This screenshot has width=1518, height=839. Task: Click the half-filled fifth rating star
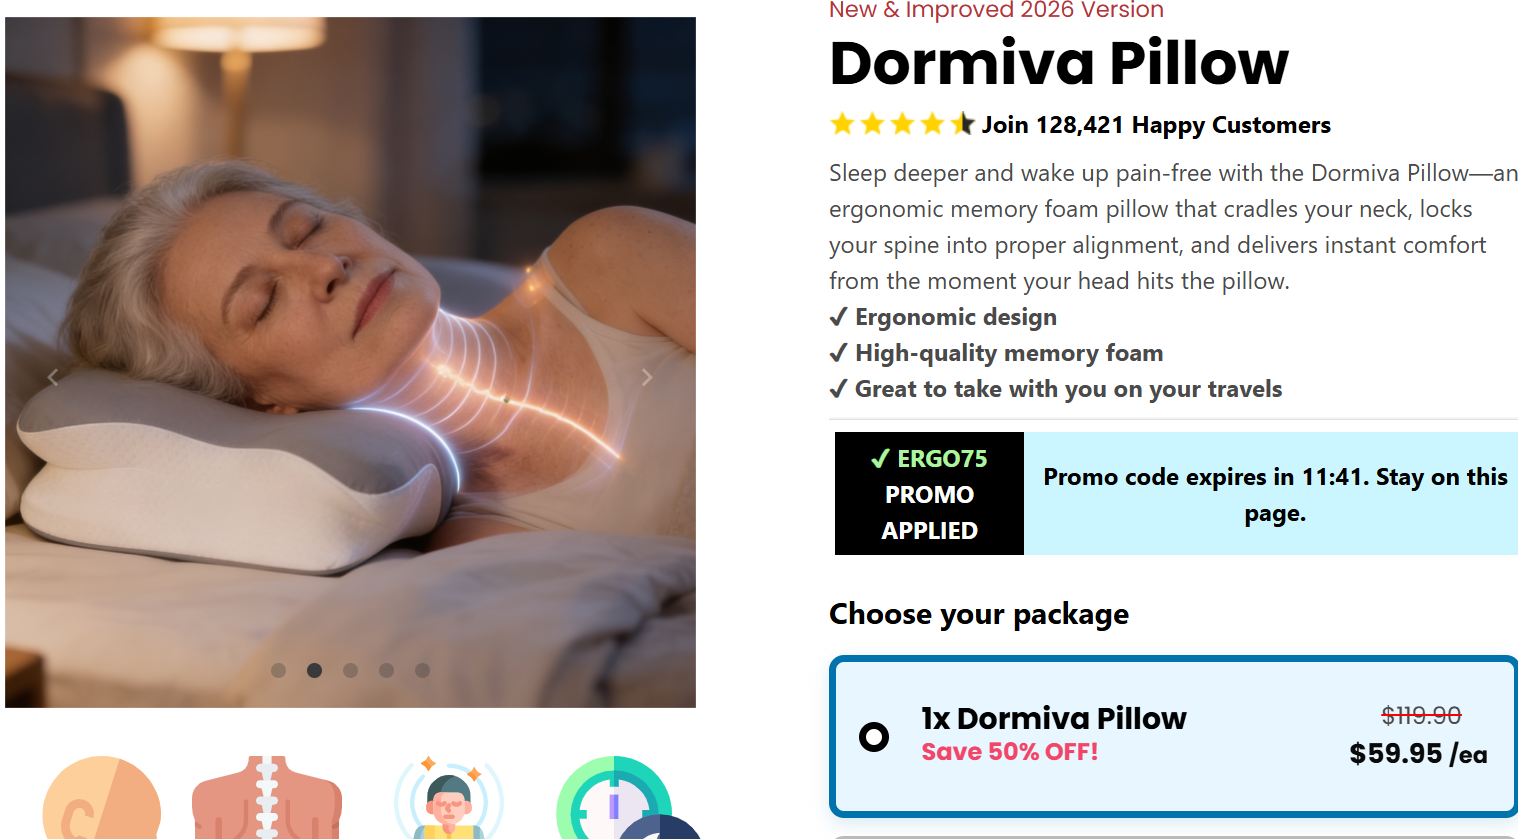point(963,123)
